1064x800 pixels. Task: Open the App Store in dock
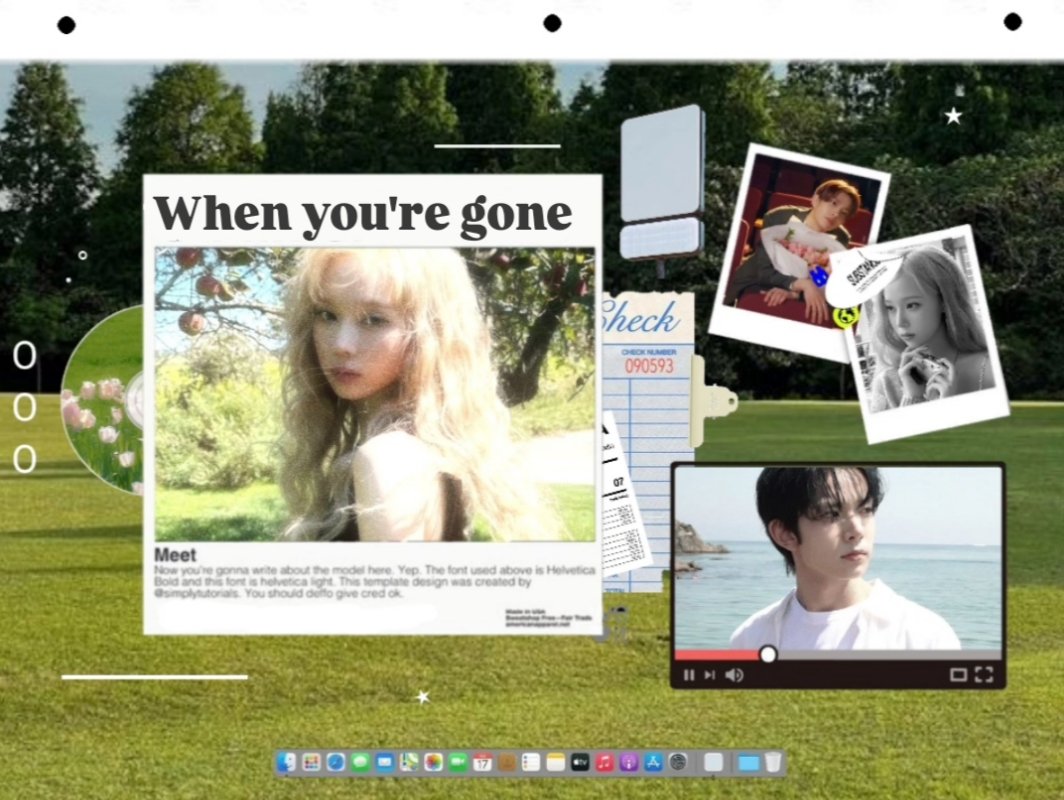[653, 762]
